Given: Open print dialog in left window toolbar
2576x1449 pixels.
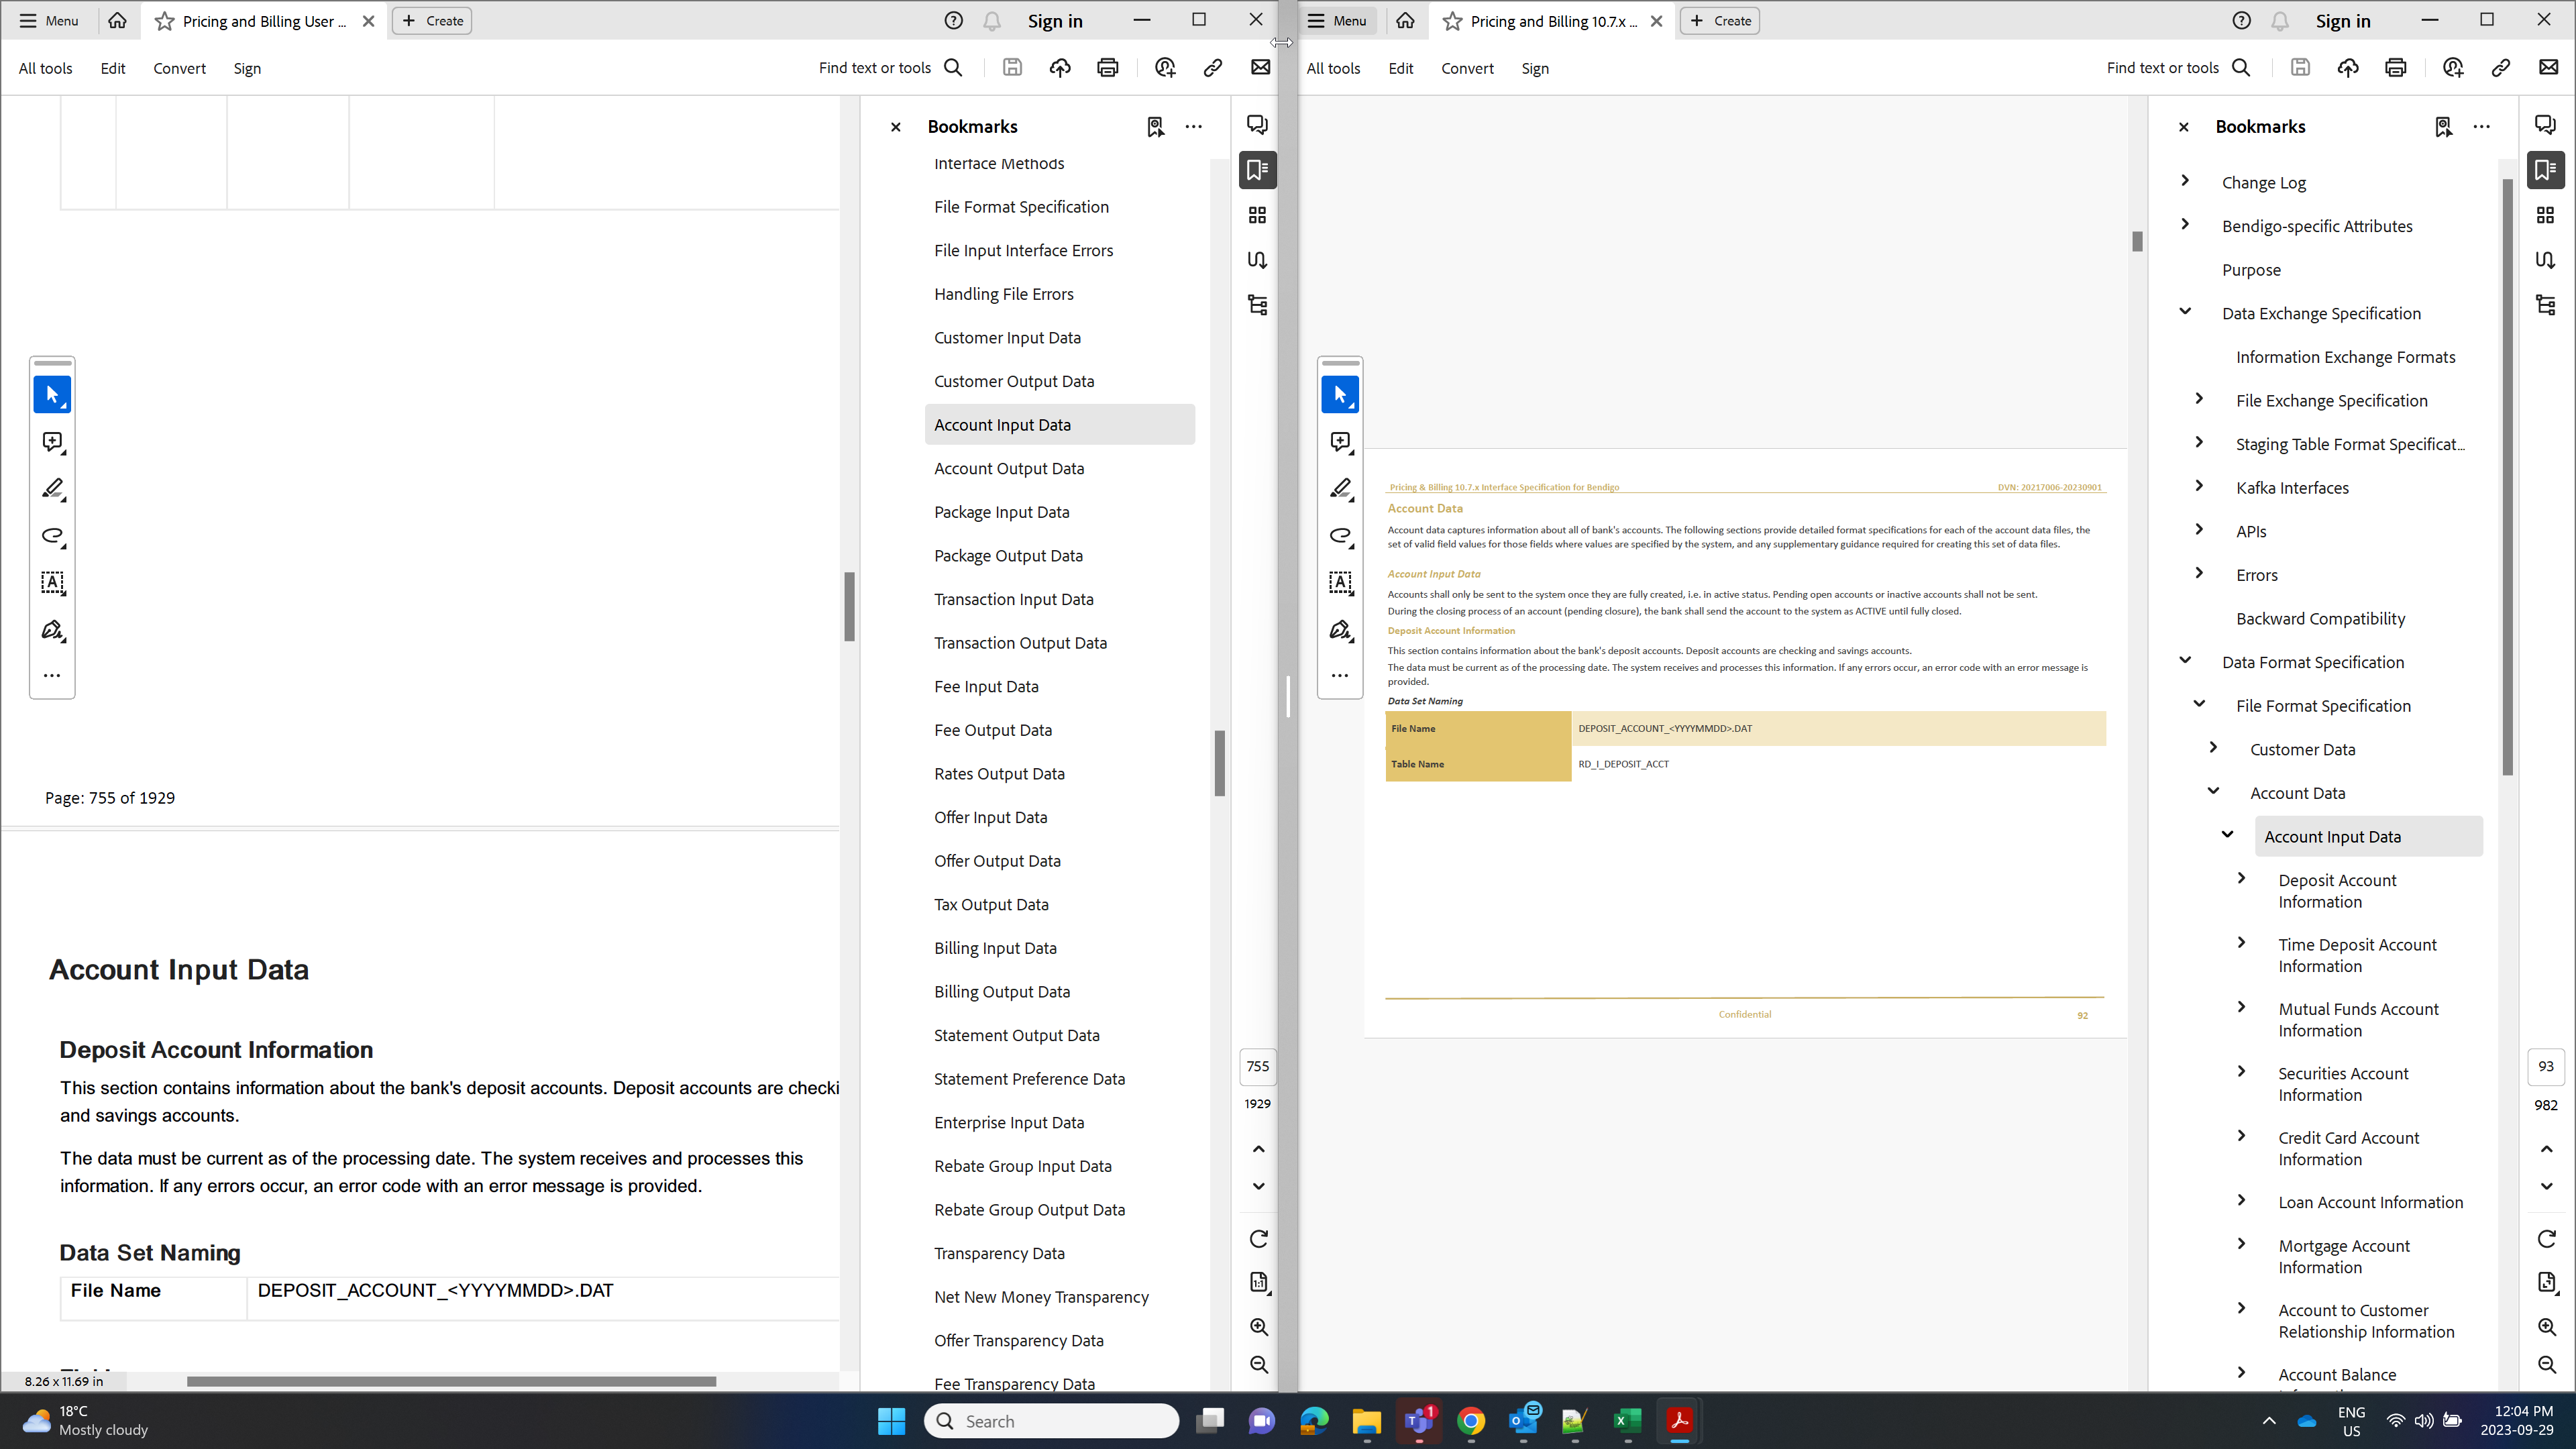Looking at the screenshot, I should pos(1107,68).
